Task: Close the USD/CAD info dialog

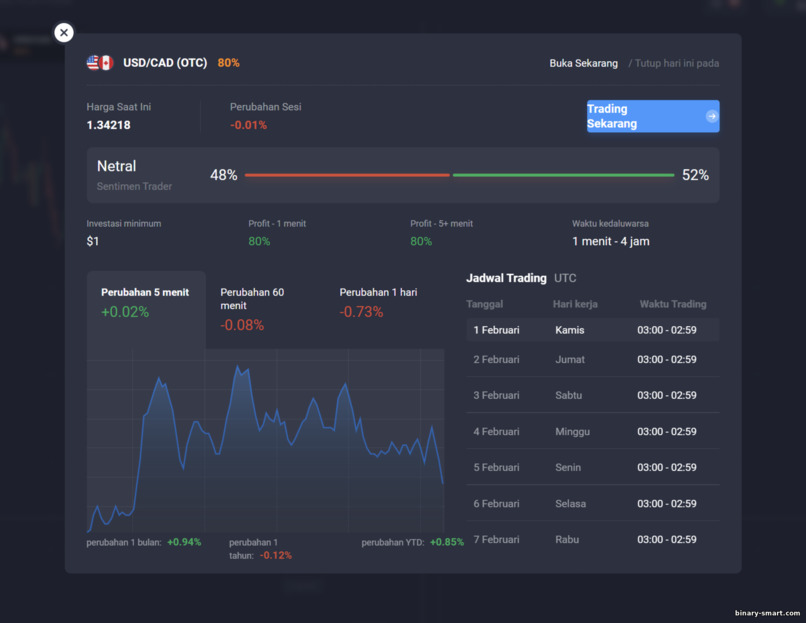Action: pyautogui.click(x=64, y=33)
